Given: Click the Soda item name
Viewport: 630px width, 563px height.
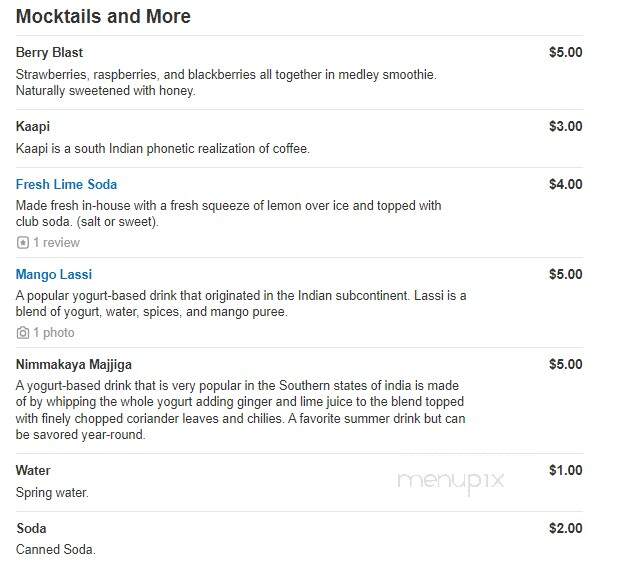Looking at the screenshot, I should [x=31, y=528].
